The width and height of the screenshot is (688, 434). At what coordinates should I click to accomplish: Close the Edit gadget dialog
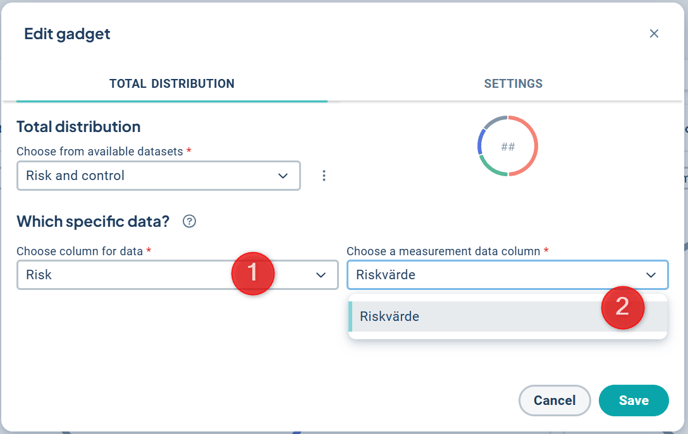654,34
